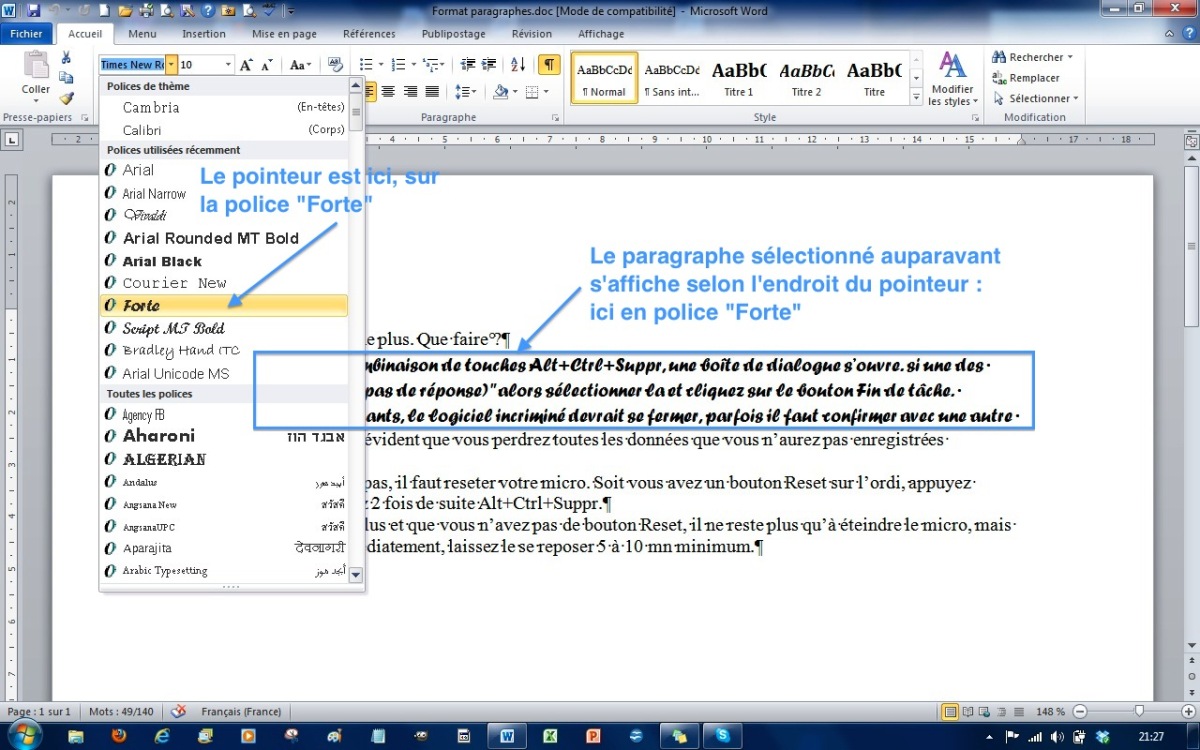1200x750 pixels.
Task: Click the Windows Start button
Action: pos(23,735)
